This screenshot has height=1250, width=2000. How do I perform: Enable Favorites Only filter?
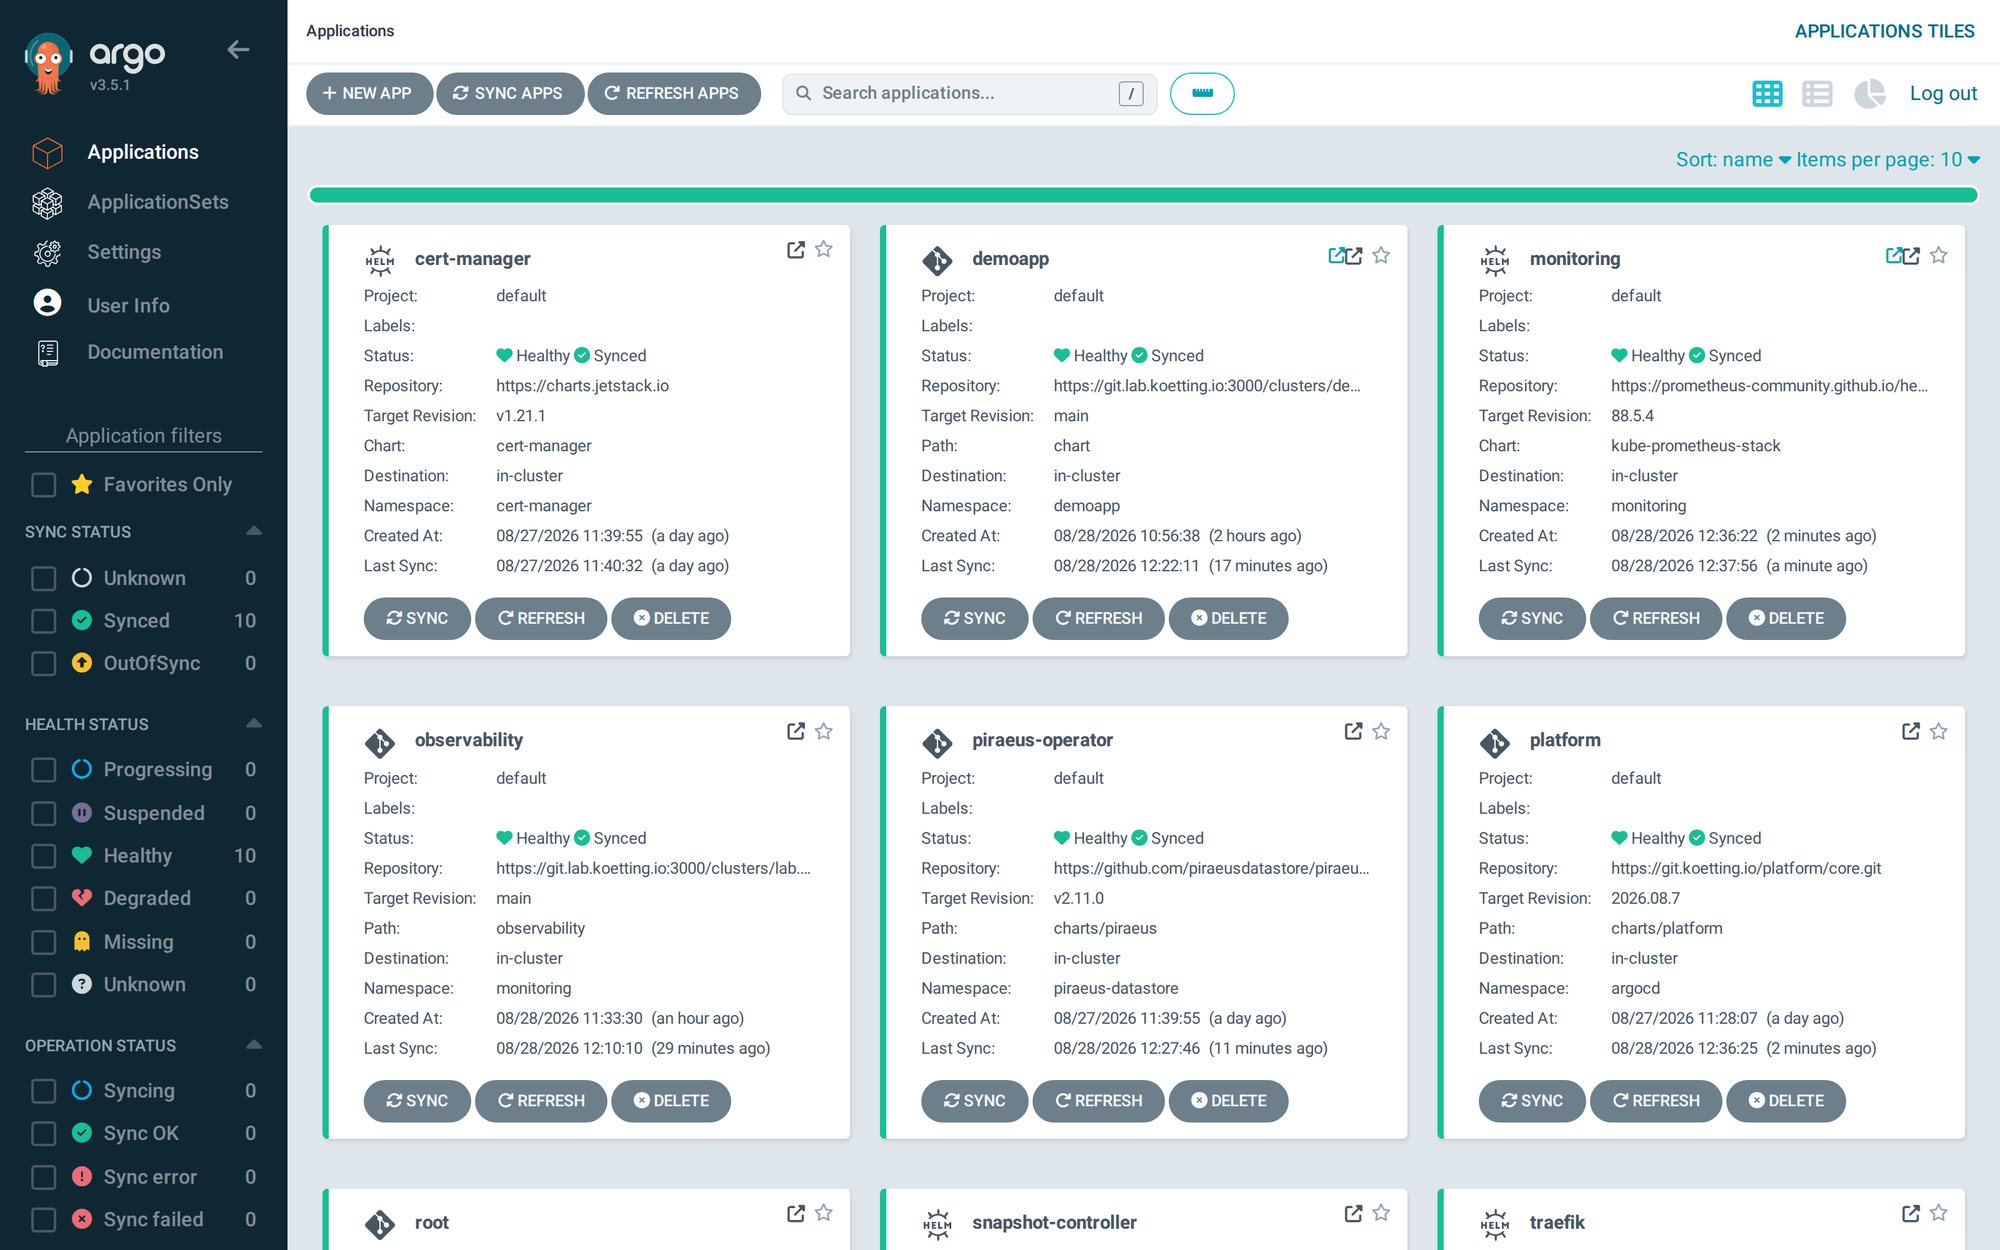click(44, 485)
